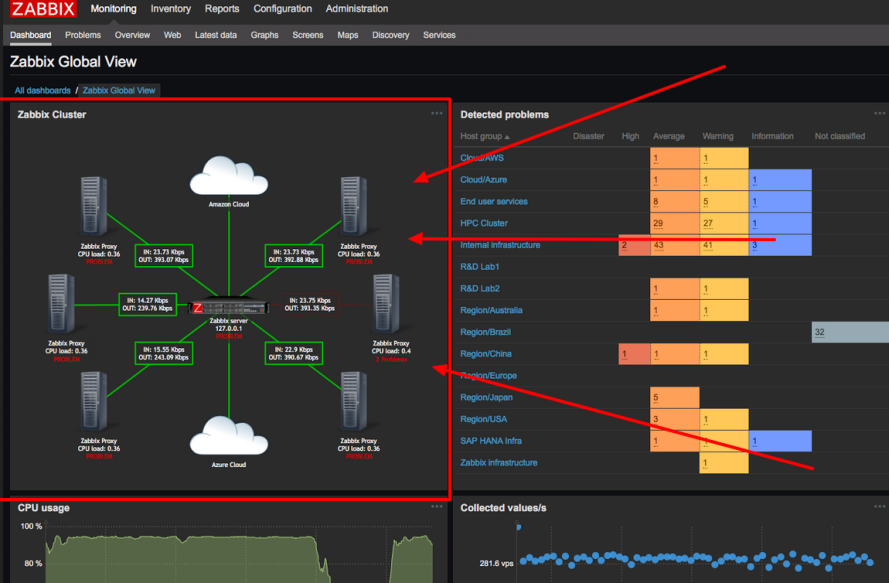The width and height of the screenshot is (889, 583).
Task: Sort the table by Host group column
Action: [484, 136]
